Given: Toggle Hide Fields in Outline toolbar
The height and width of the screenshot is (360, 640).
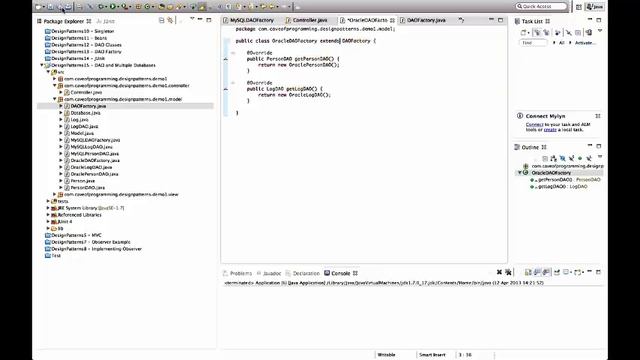Looking at the screenshot, I should [x=562, y=158].
